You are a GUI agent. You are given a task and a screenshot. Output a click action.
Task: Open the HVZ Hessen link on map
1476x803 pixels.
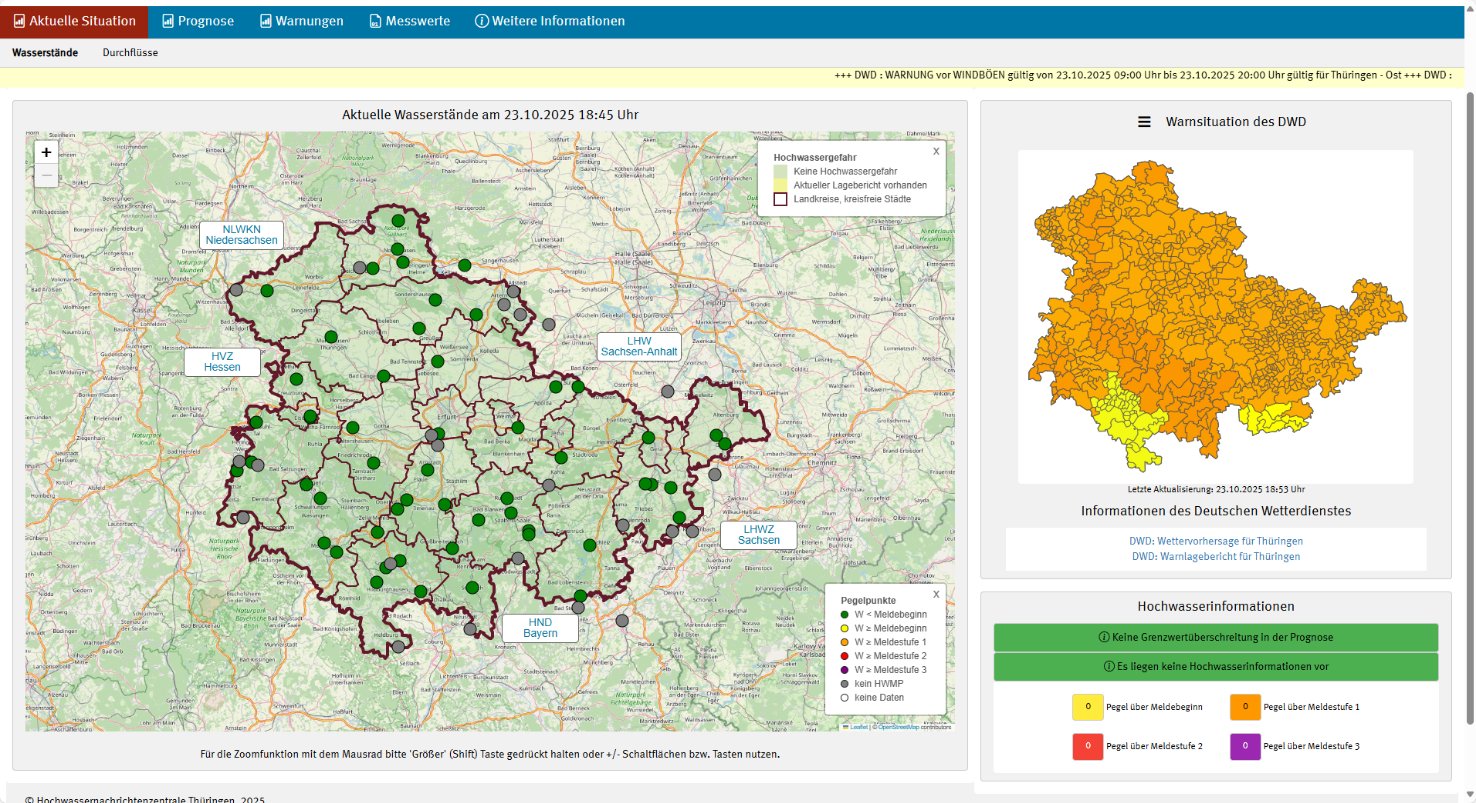pos(222,362)
